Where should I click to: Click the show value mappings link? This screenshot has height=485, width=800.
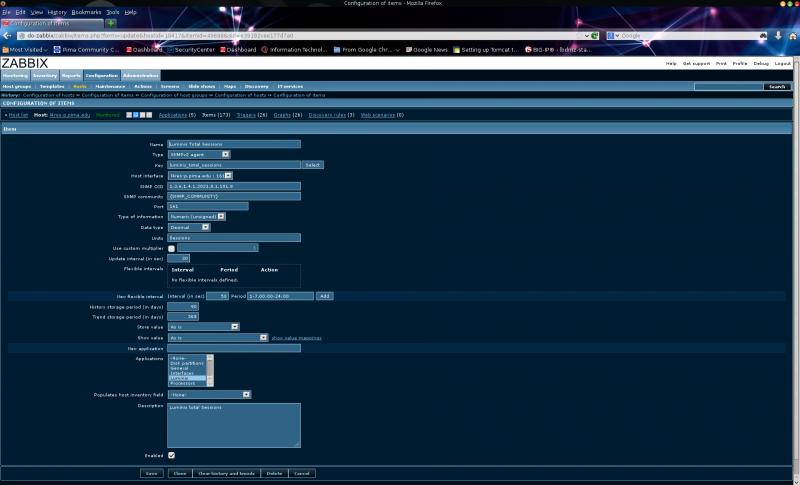(x=296, y=338)
